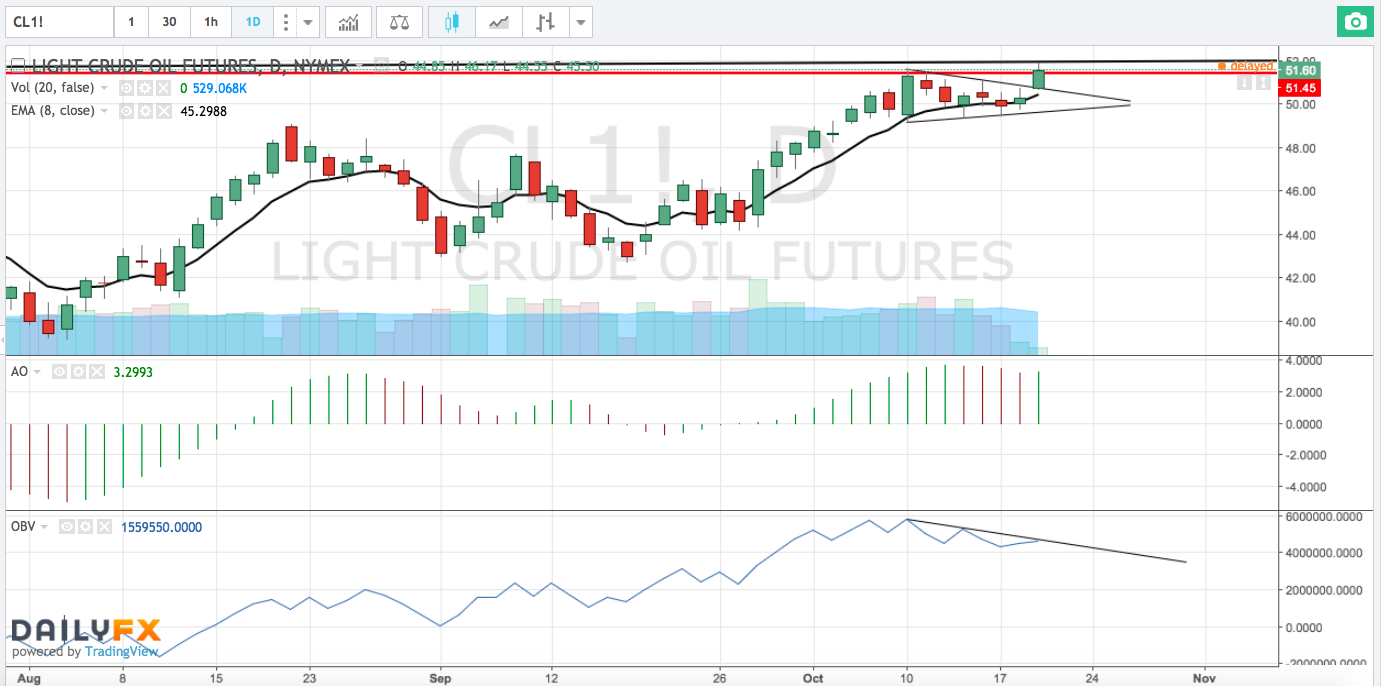This screenshot has height=686, width=1381.
Task: Toggle visibility eye of AO indicator
Action: pos(60,372)
